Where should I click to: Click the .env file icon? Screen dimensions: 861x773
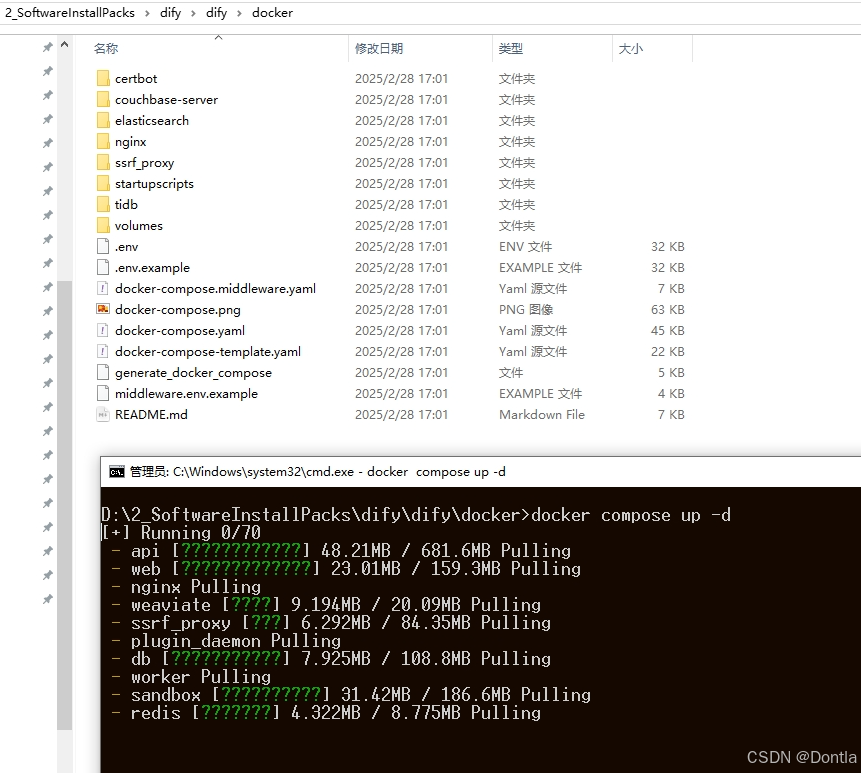(103, 247)
